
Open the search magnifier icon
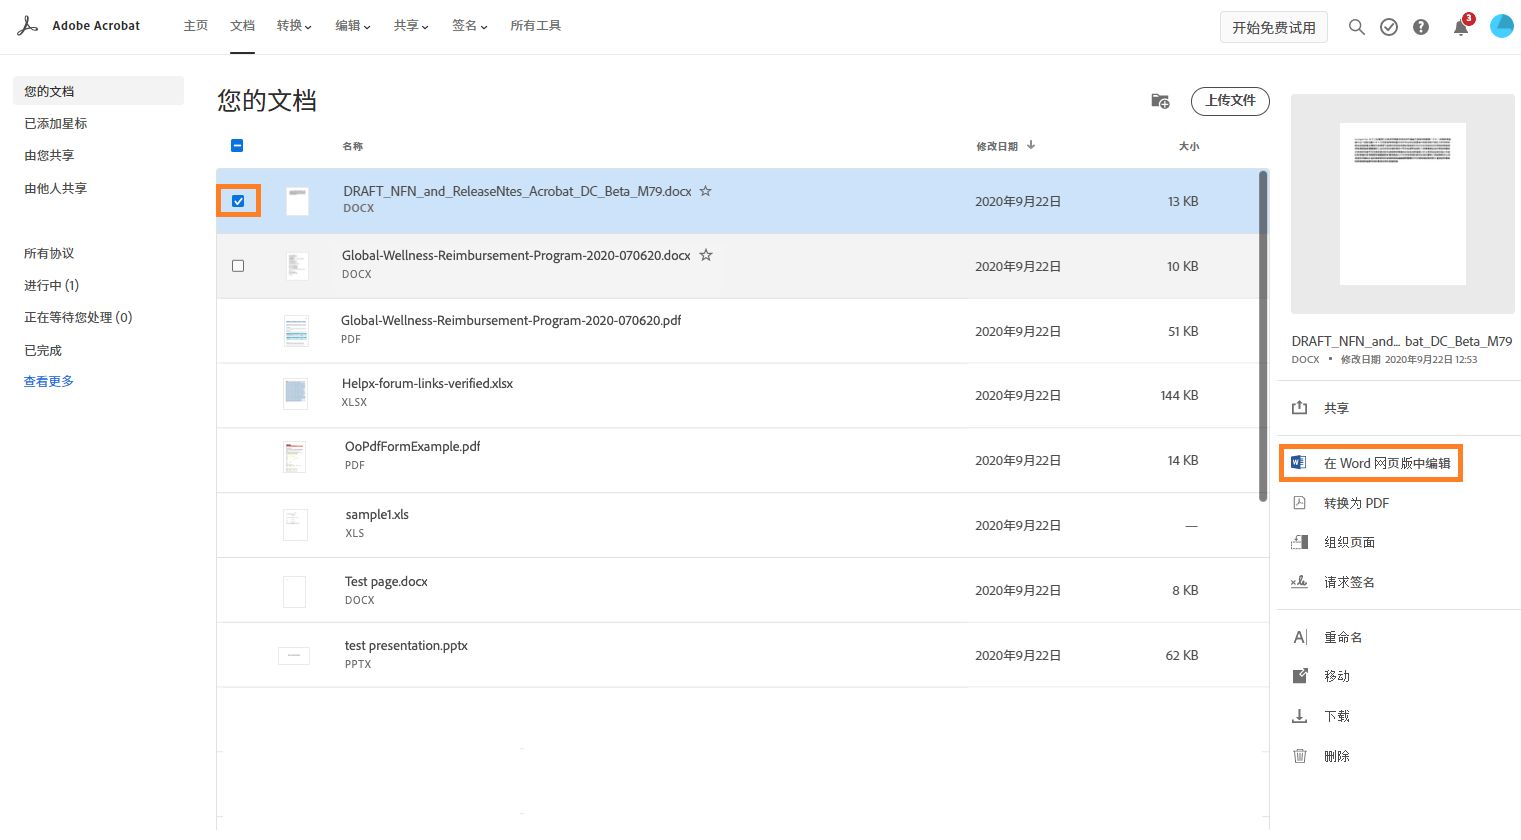click(1356, 27)
